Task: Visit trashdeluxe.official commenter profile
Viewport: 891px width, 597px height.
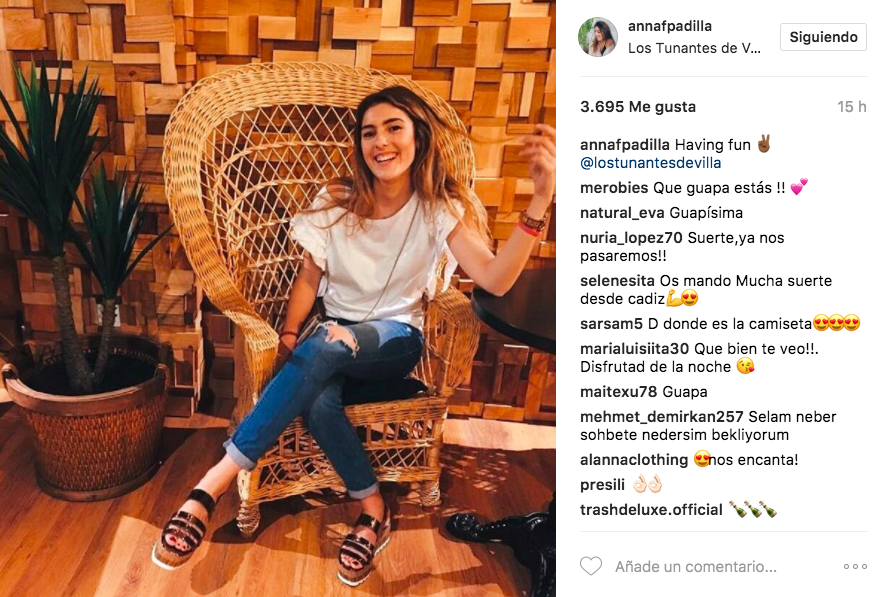Action: [x=651, y=510]
